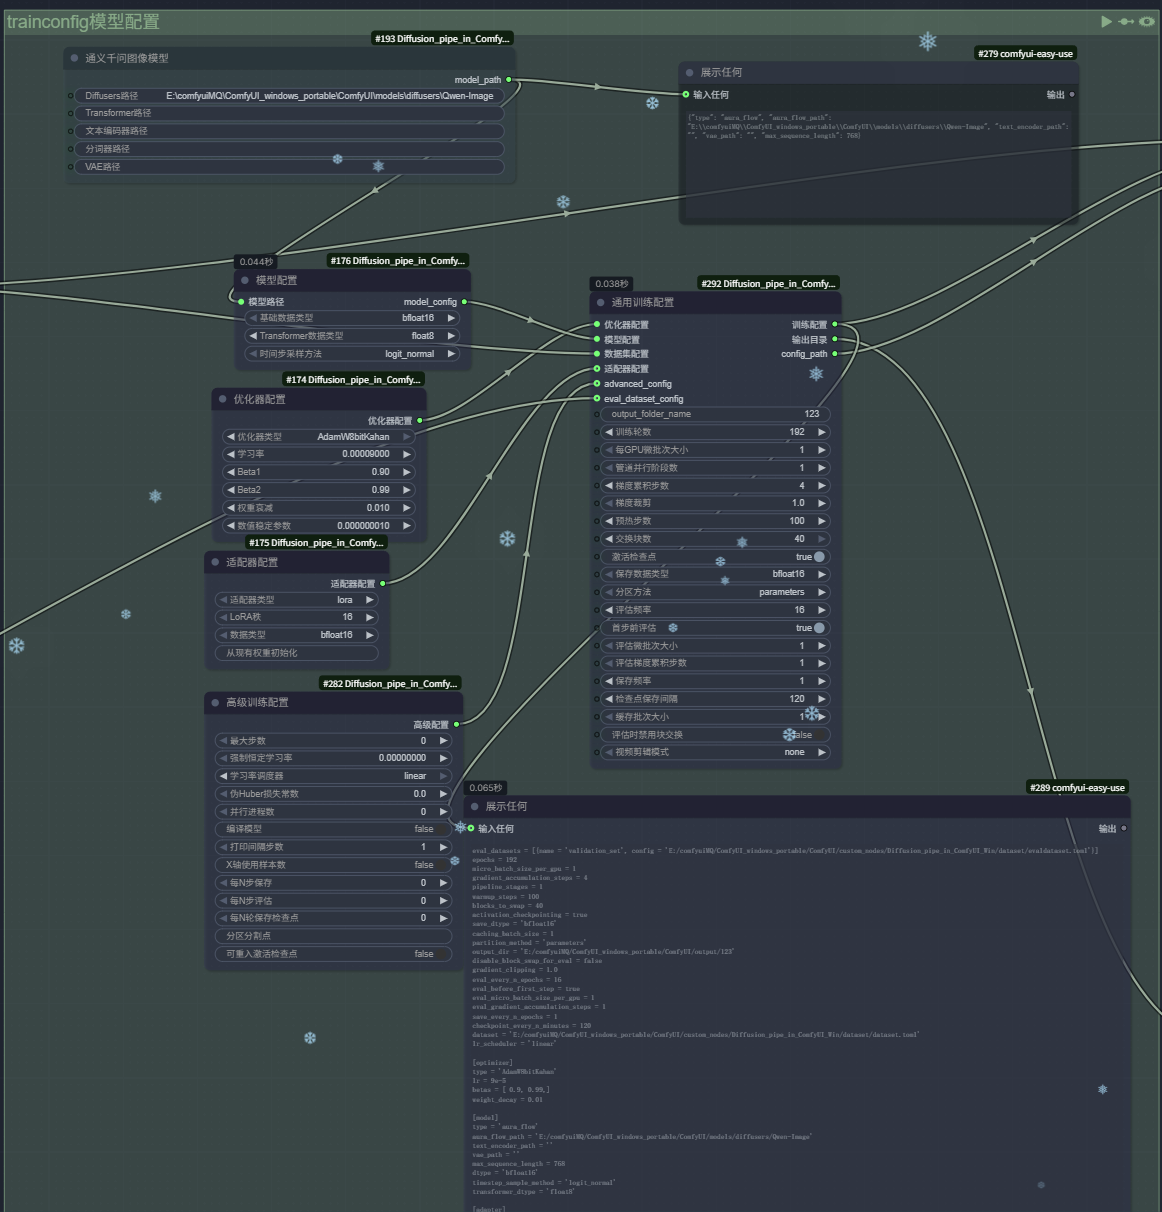Increase 训练轮数 with right arrow
Screen dimensions: 1162x1212
822,432
